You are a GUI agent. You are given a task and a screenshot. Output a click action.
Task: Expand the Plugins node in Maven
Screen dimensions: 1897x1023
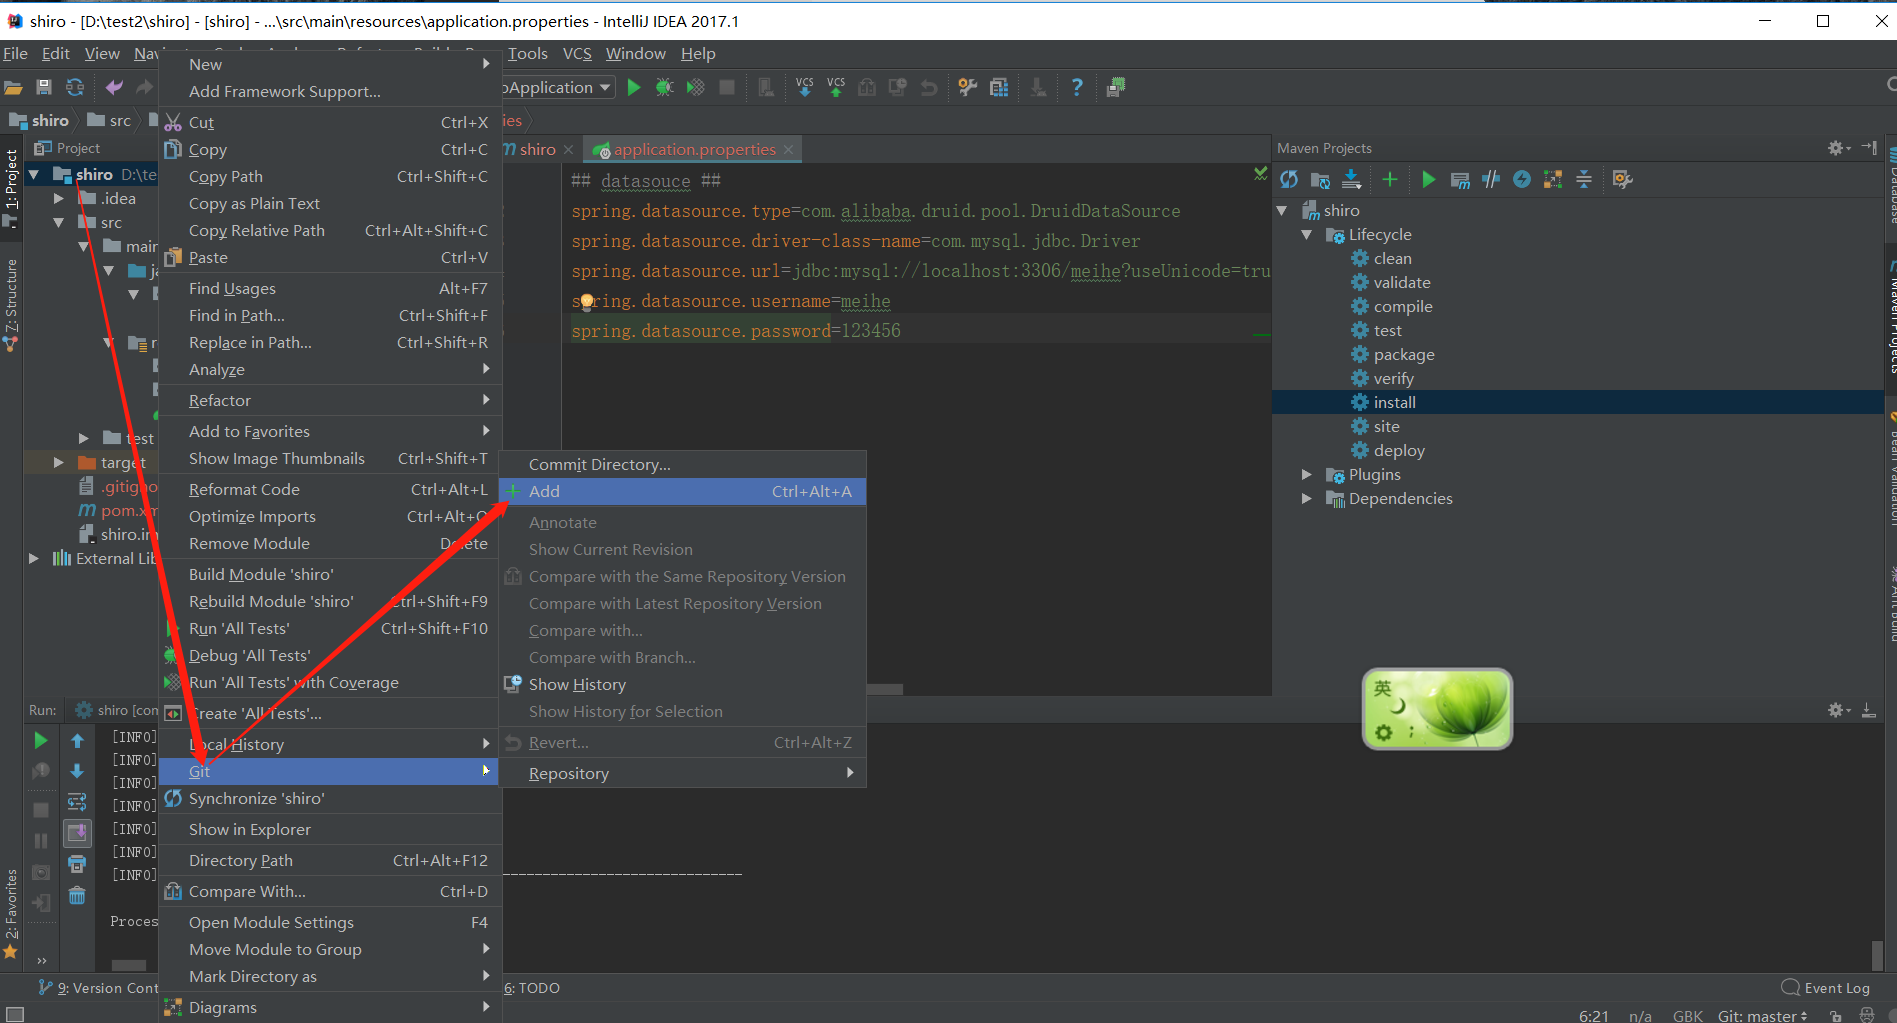pos(1306,475)
